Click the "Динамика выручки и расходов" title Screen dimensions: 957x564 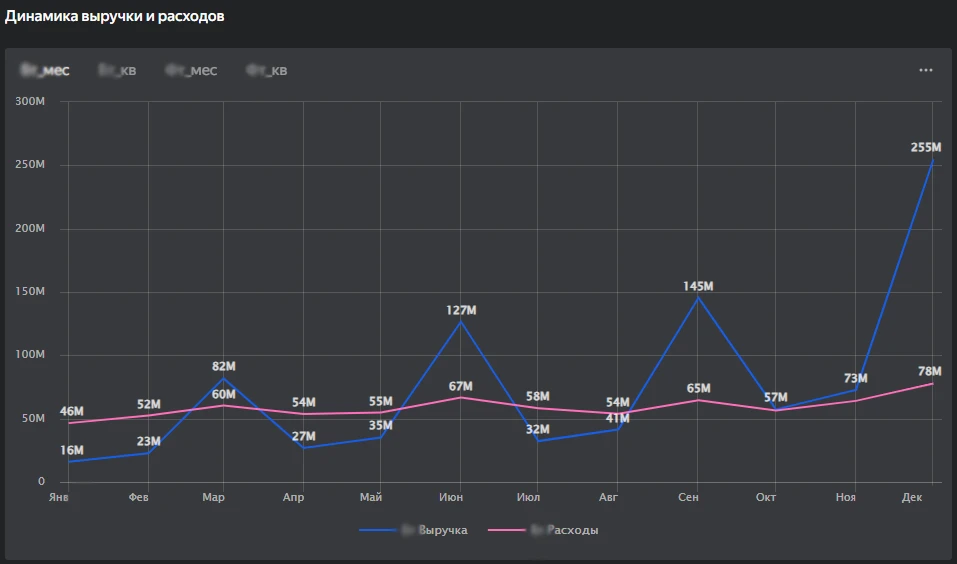[115, 17]
